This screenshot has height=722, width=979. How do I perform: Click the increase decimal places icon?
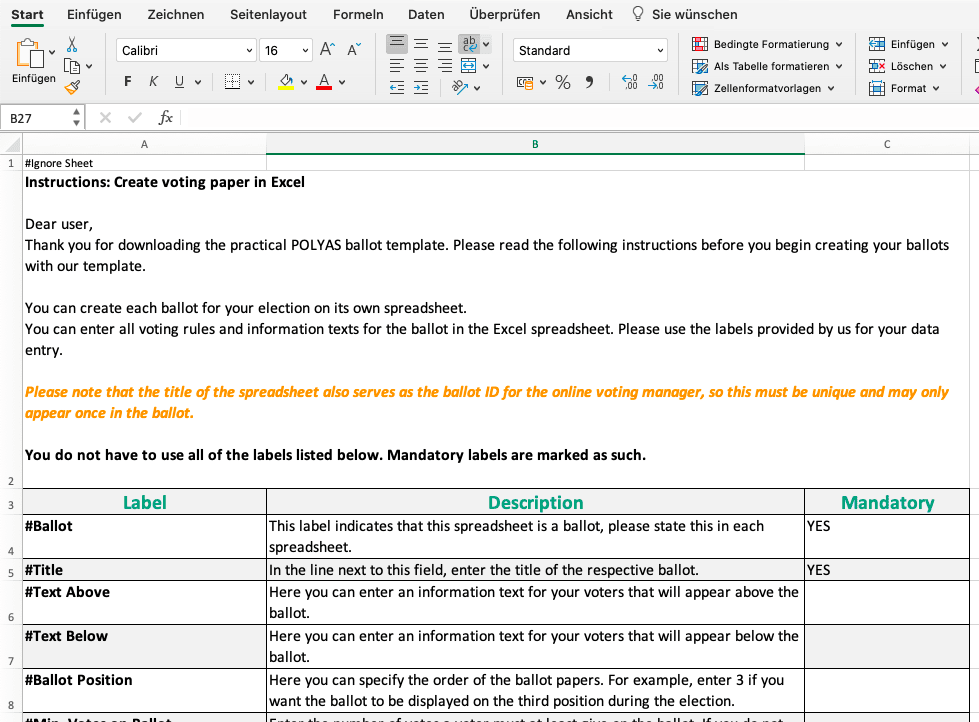point(629,82)
